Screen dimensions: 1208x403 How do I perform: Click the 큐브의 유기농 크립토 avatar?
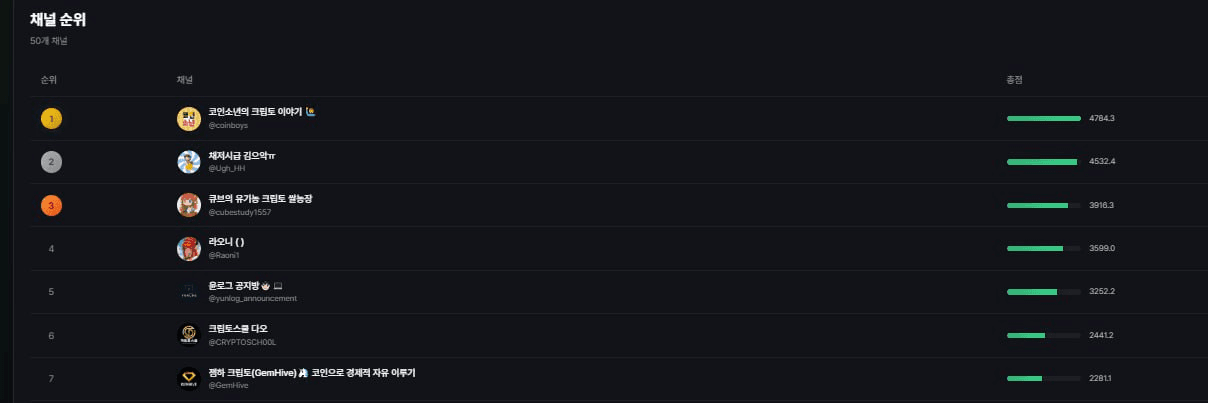[x=188, y=205]
